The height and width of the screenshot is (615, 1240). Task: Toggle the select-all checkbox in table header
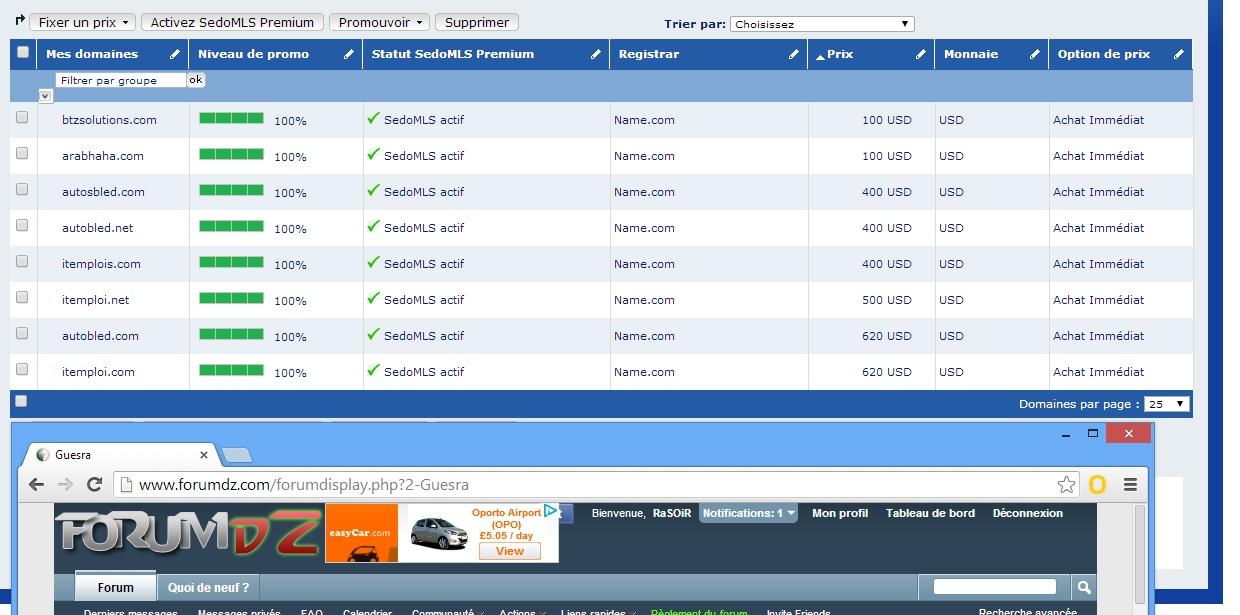22,53
